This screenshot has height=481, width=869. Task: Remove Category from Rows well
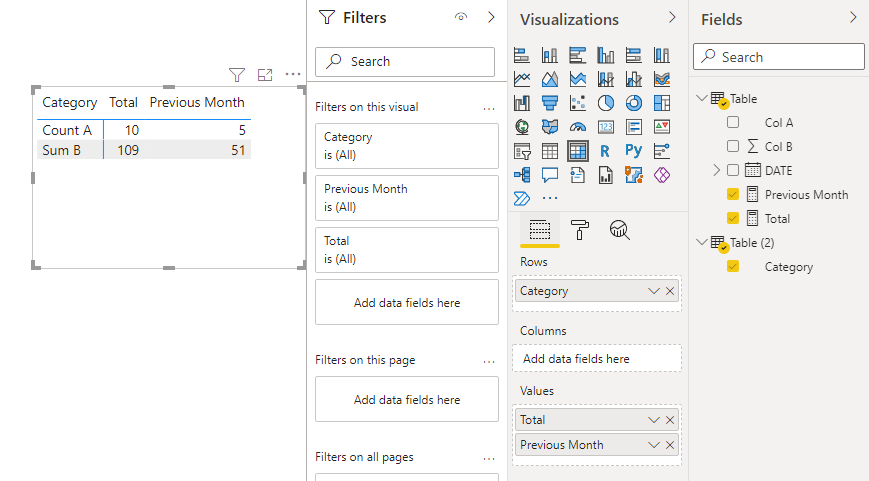(x=670, y=291)
